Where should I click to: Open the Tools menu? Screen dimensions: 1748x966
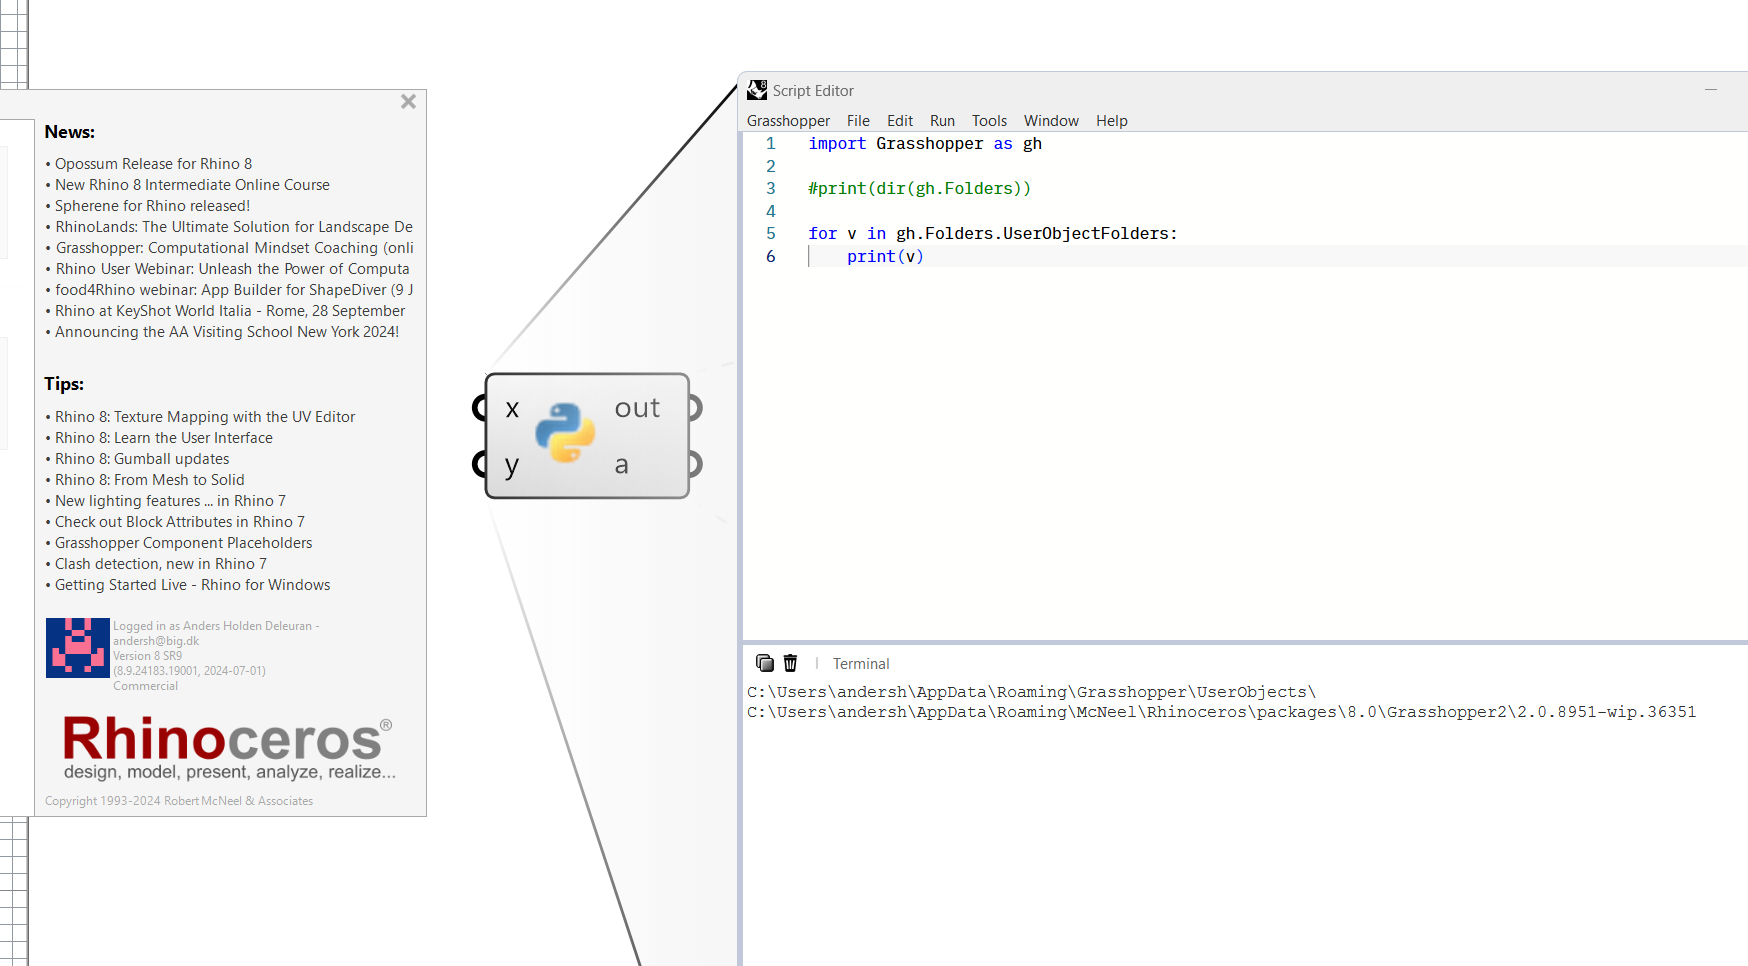pos(989,120)
